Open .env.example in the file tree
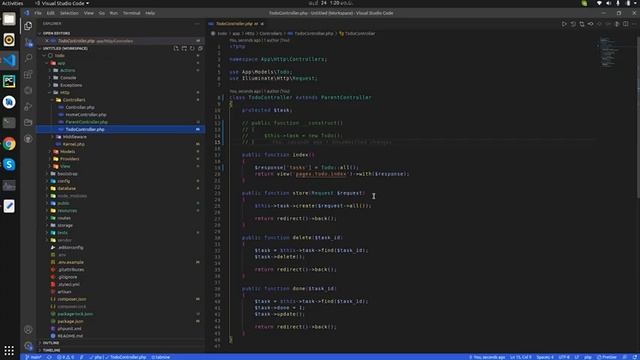 (x=70, y=262)
